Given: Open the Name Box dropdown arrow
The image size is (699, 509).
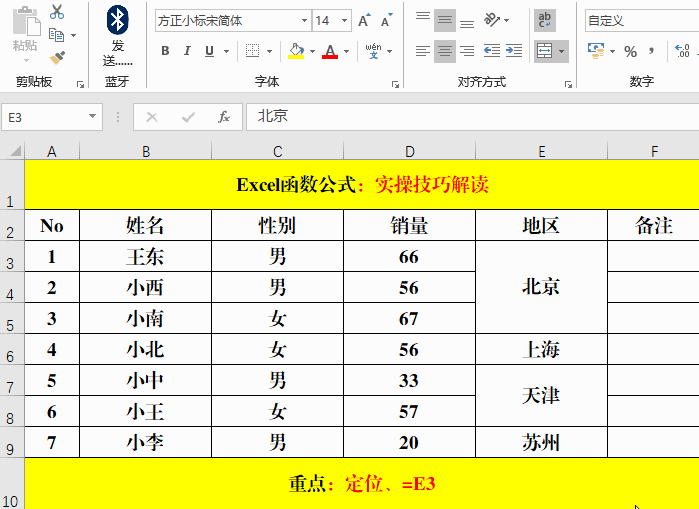Looking at the screenshot, I should [x=92, y=116].
